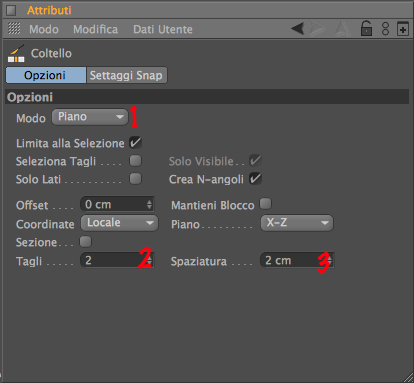
Task: Click the back arrow navigation icon
Action: (x=298, y=29)
